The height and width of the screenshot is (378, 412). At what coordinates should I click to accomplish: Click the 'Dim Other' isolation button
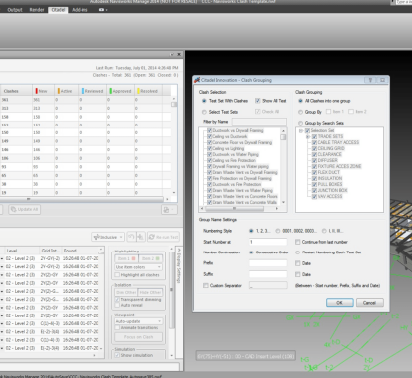click(126, 292)
